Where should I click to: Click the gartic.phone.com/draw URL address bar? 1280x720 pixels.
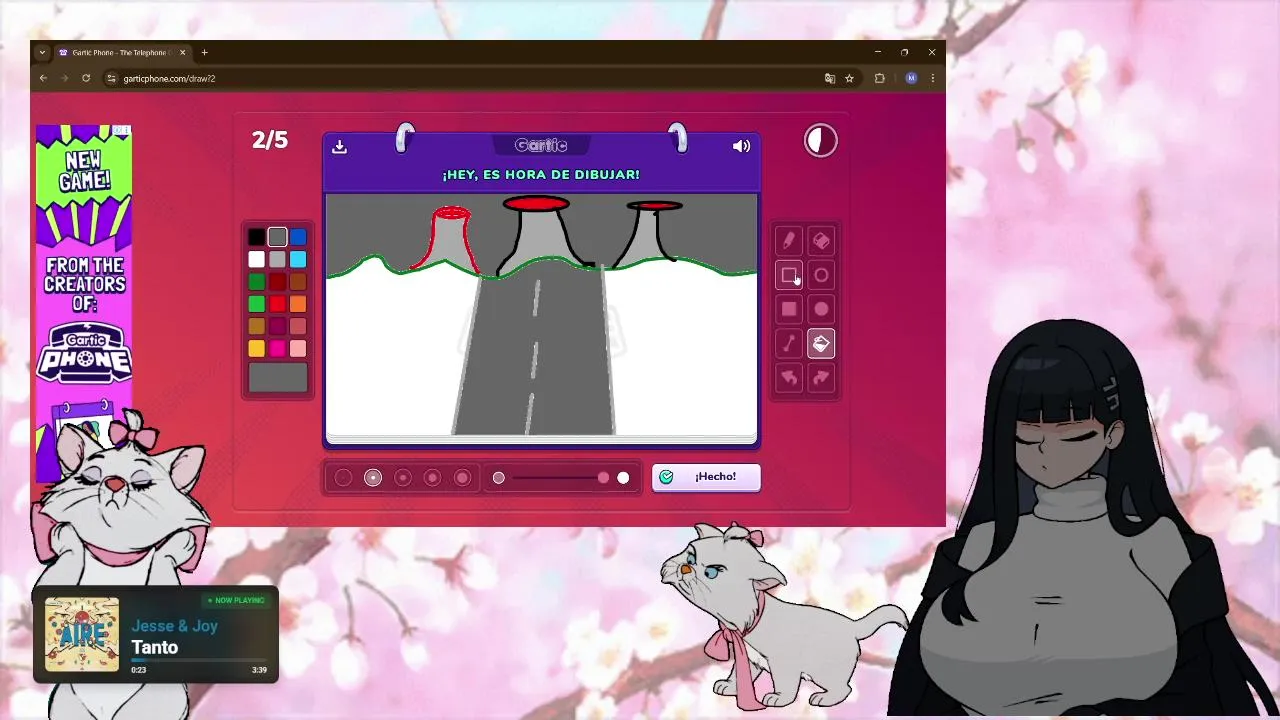tap(460, 78)
